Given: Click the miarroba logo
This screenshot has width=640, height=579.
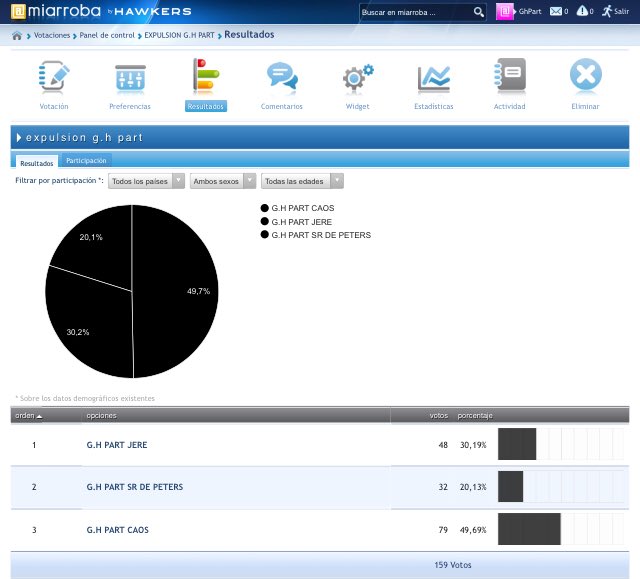Looking at the screenshot, I should 56,11.
